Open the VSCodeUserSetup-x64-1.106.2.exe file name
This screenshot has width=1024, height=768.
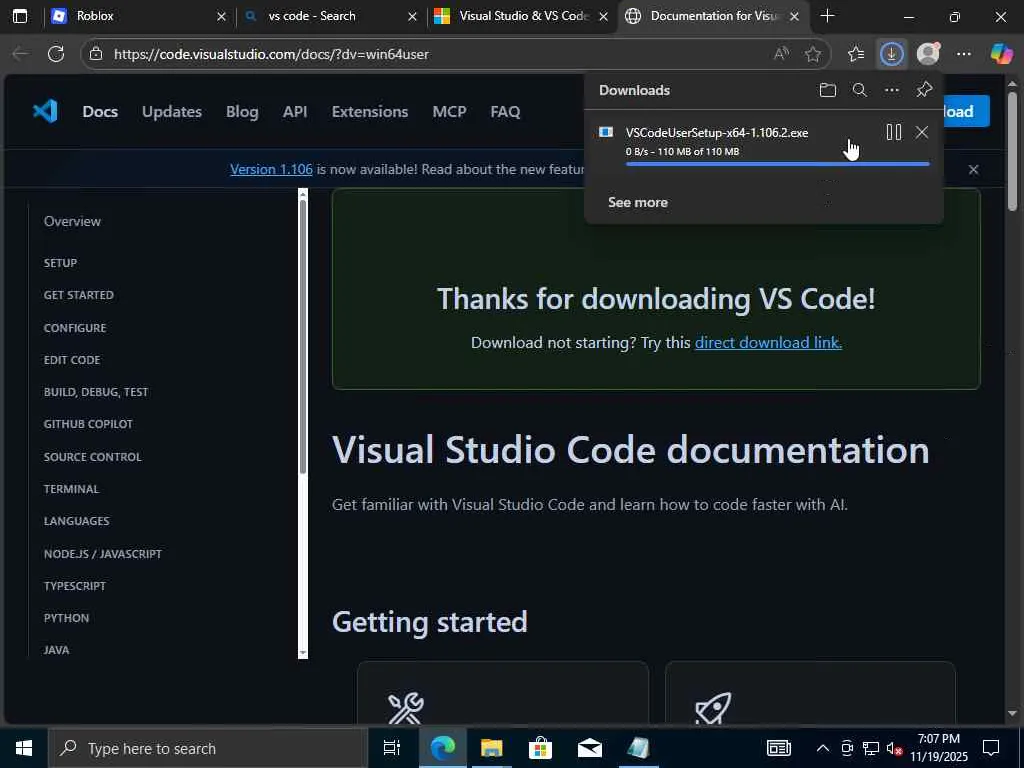pyautogui.click(x=716, y=133)
